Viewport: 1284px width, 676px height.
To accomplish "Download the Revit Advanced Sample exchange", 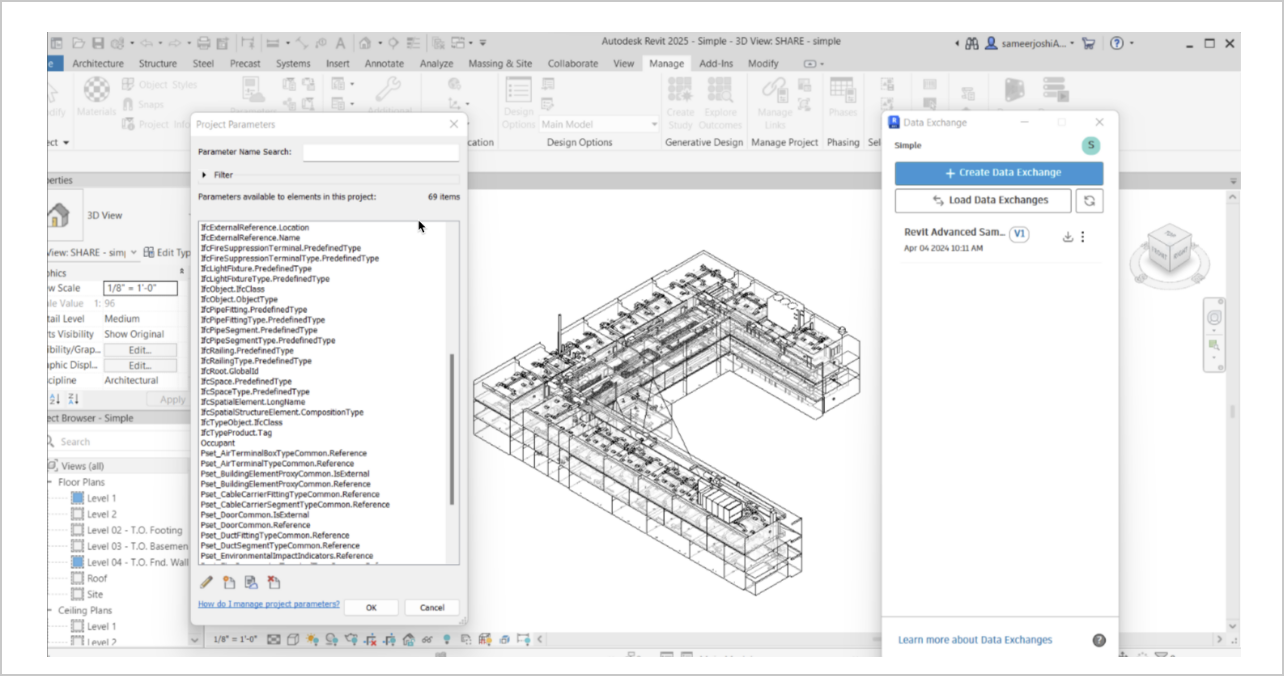I will tap(1067, 237).
